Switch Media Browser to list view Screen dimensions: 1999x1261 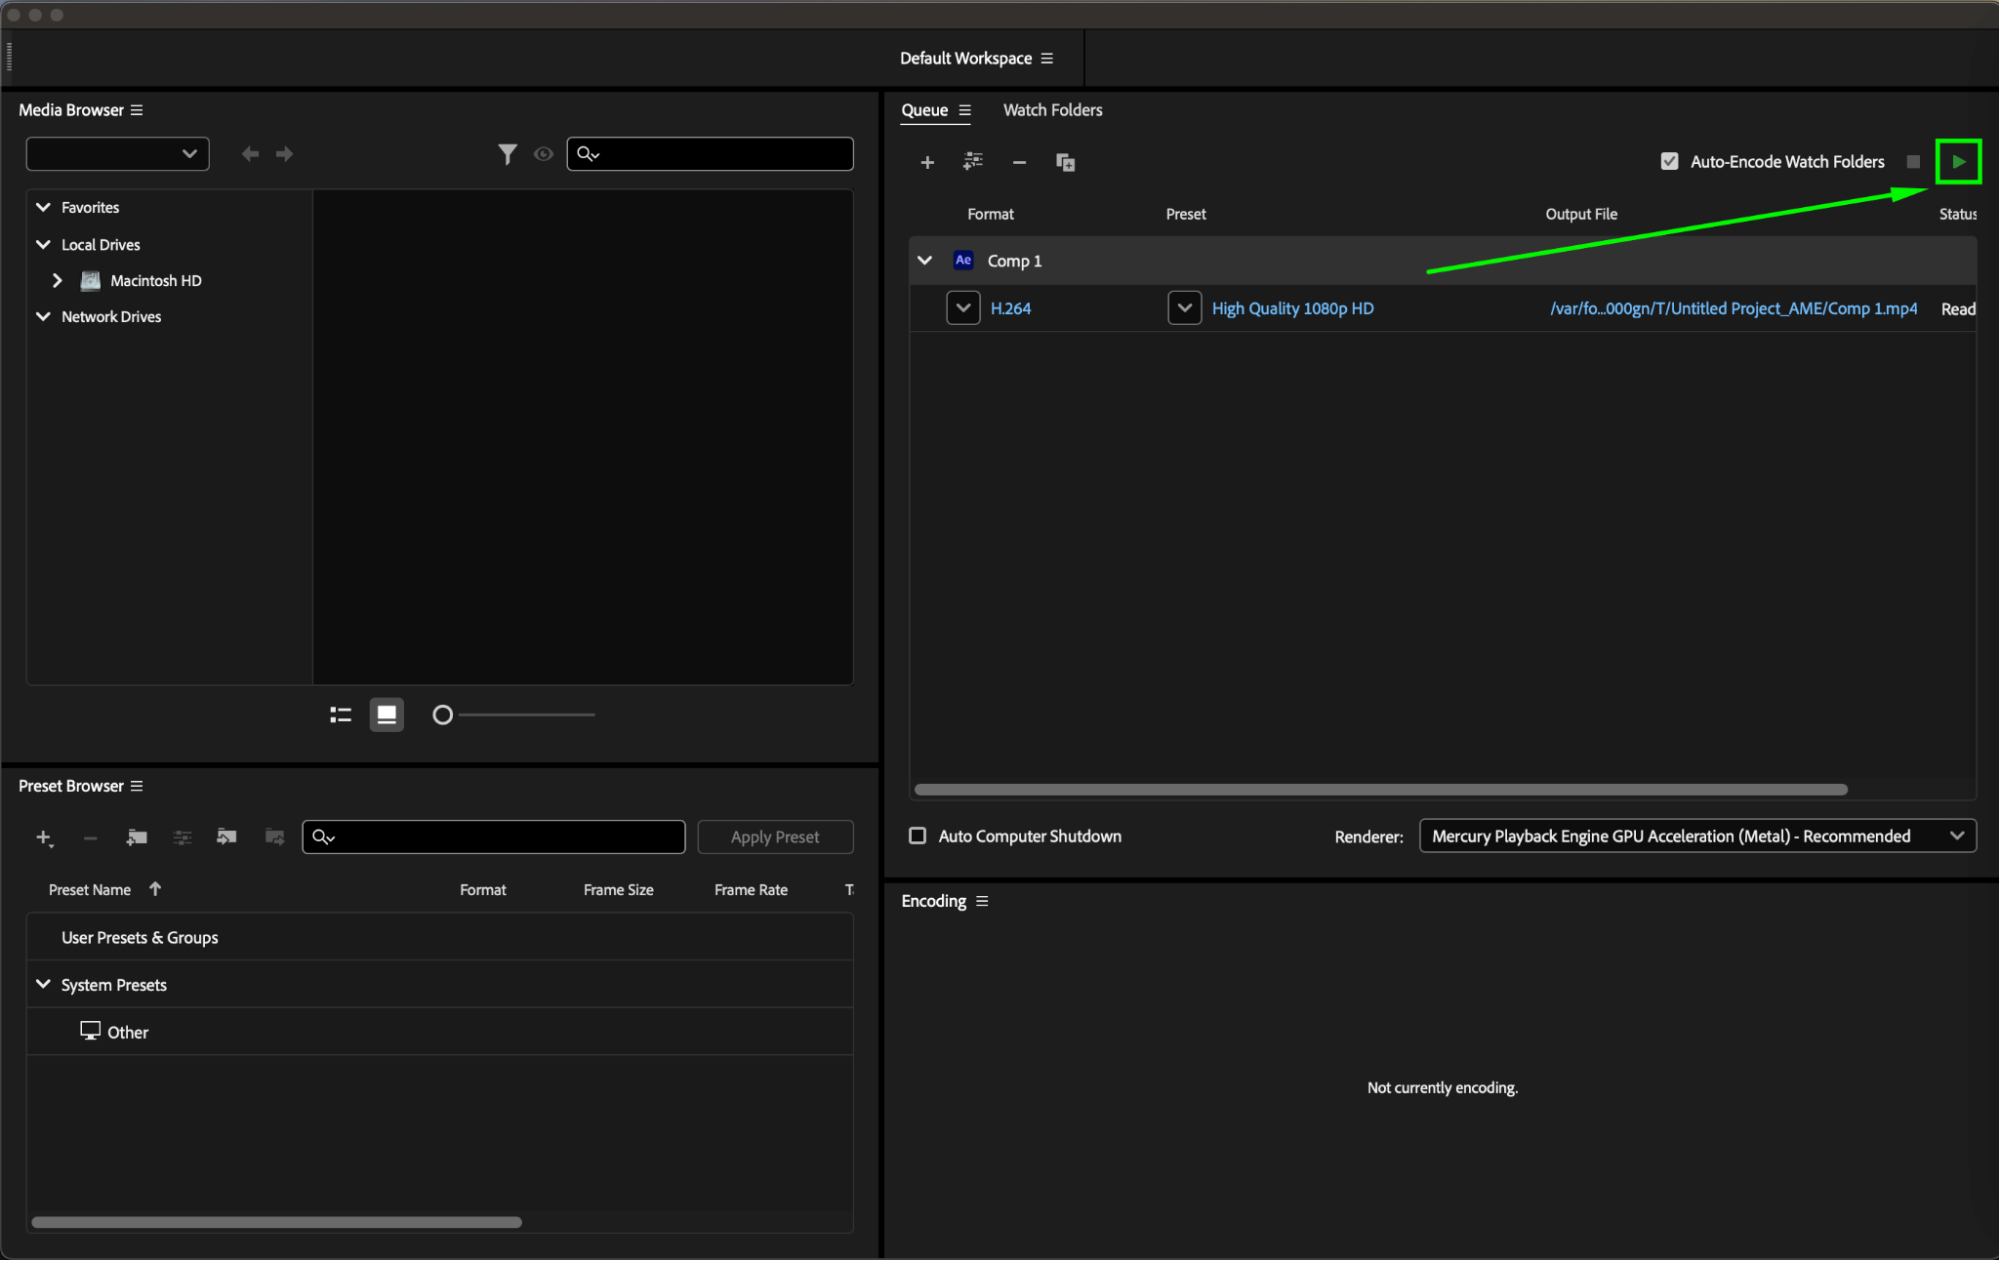[341, 715]
